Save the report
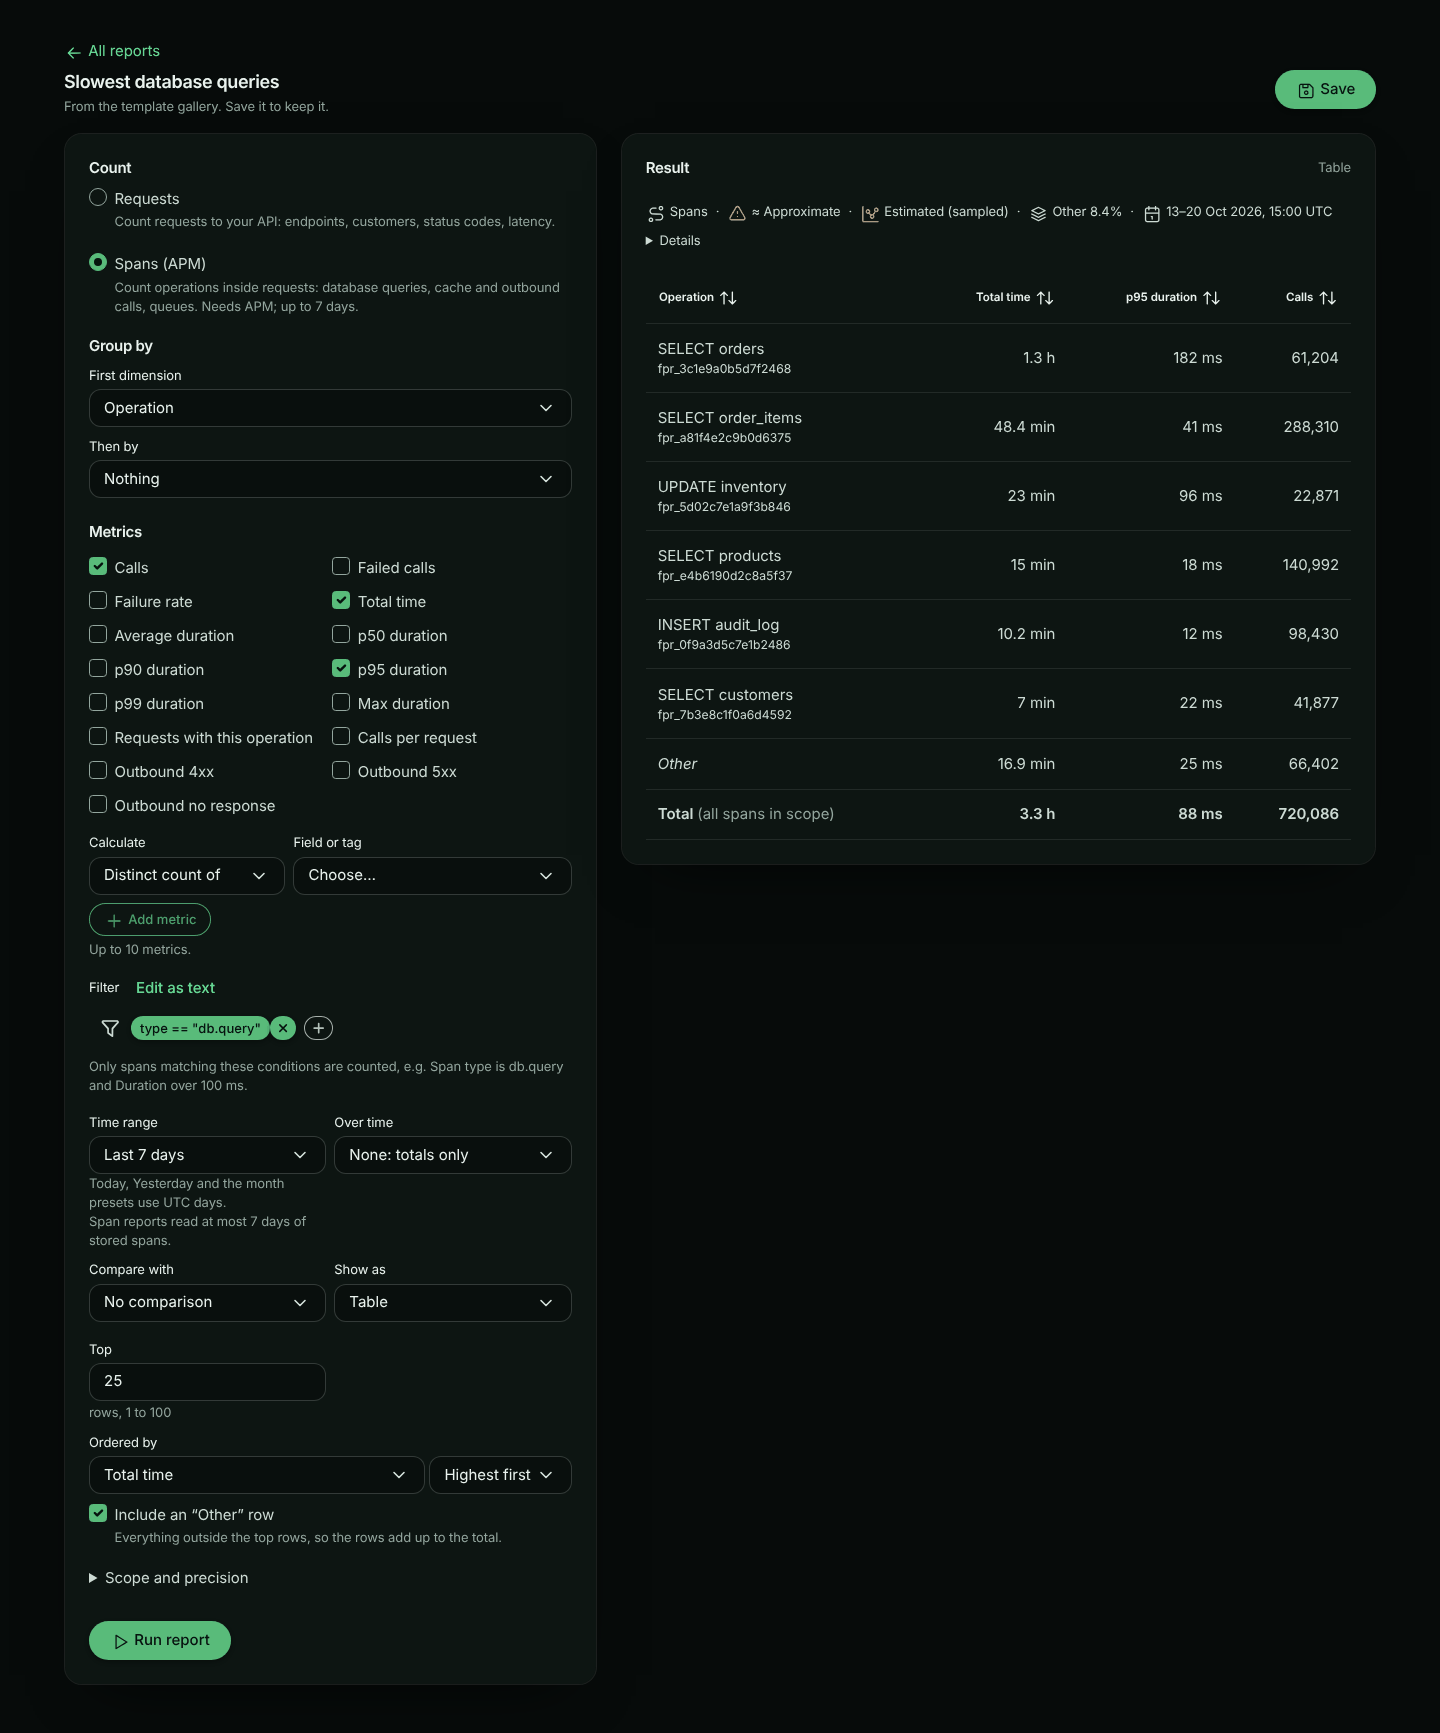 pyautogui.click(x=1325, y=90)
